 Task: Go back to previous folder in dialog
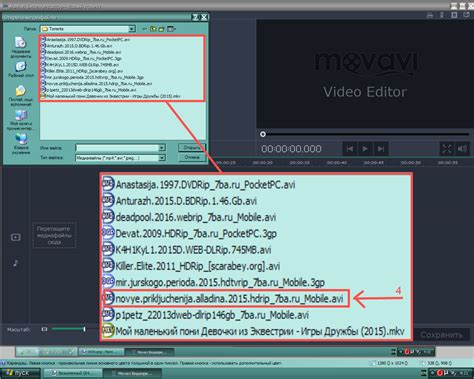[x=144, y=29]
